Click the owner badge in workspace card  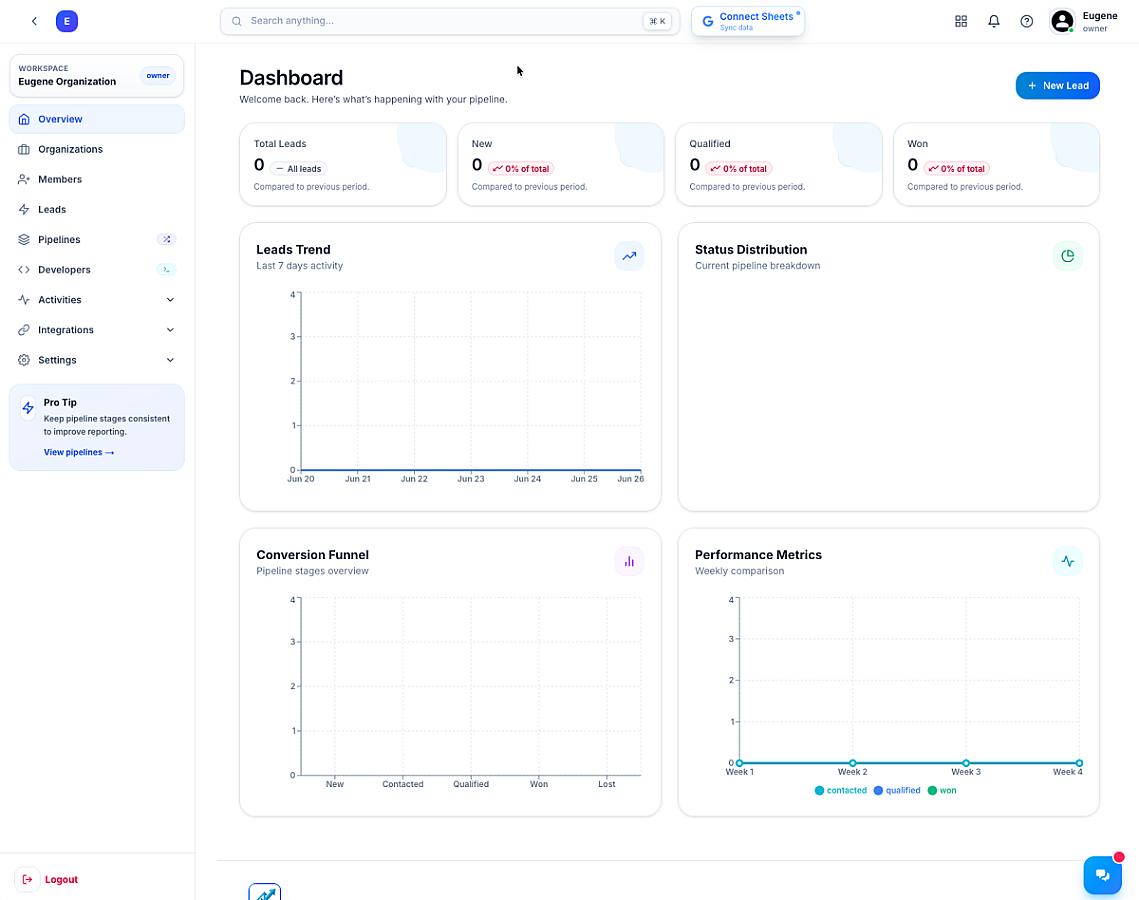point(158,76)
